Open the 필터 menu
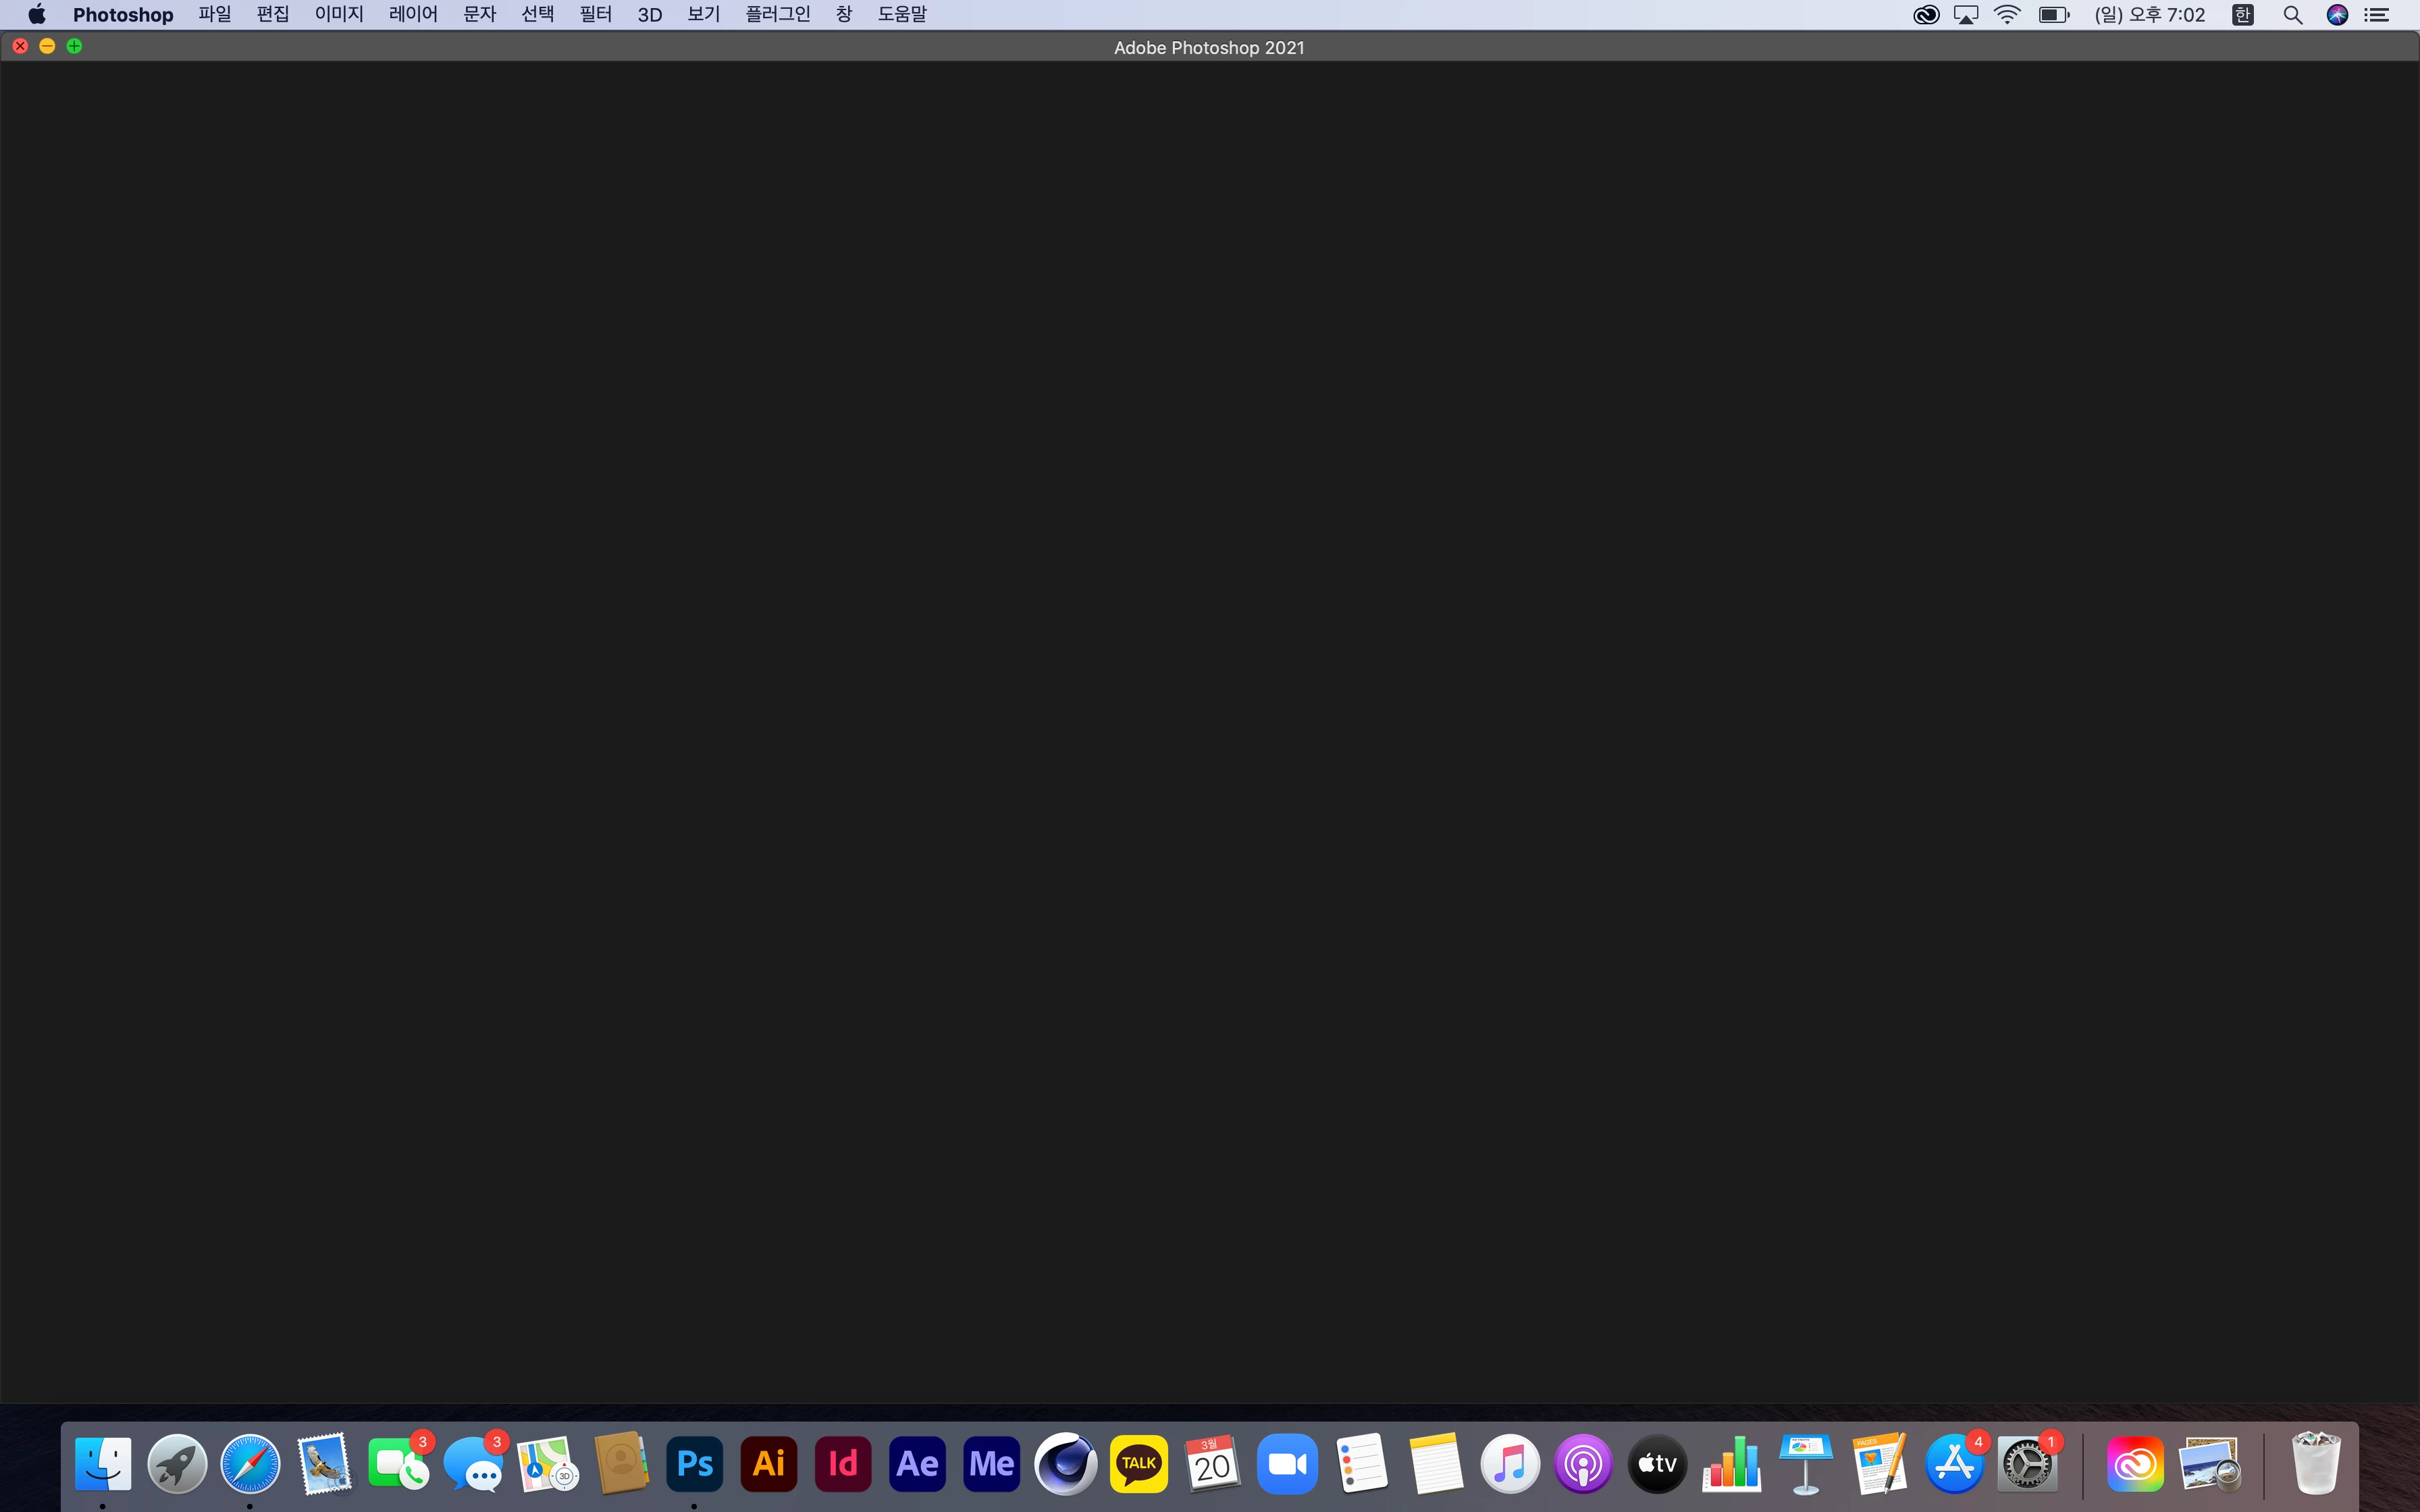This screenshot has width=2420, height=1512. 595,15
